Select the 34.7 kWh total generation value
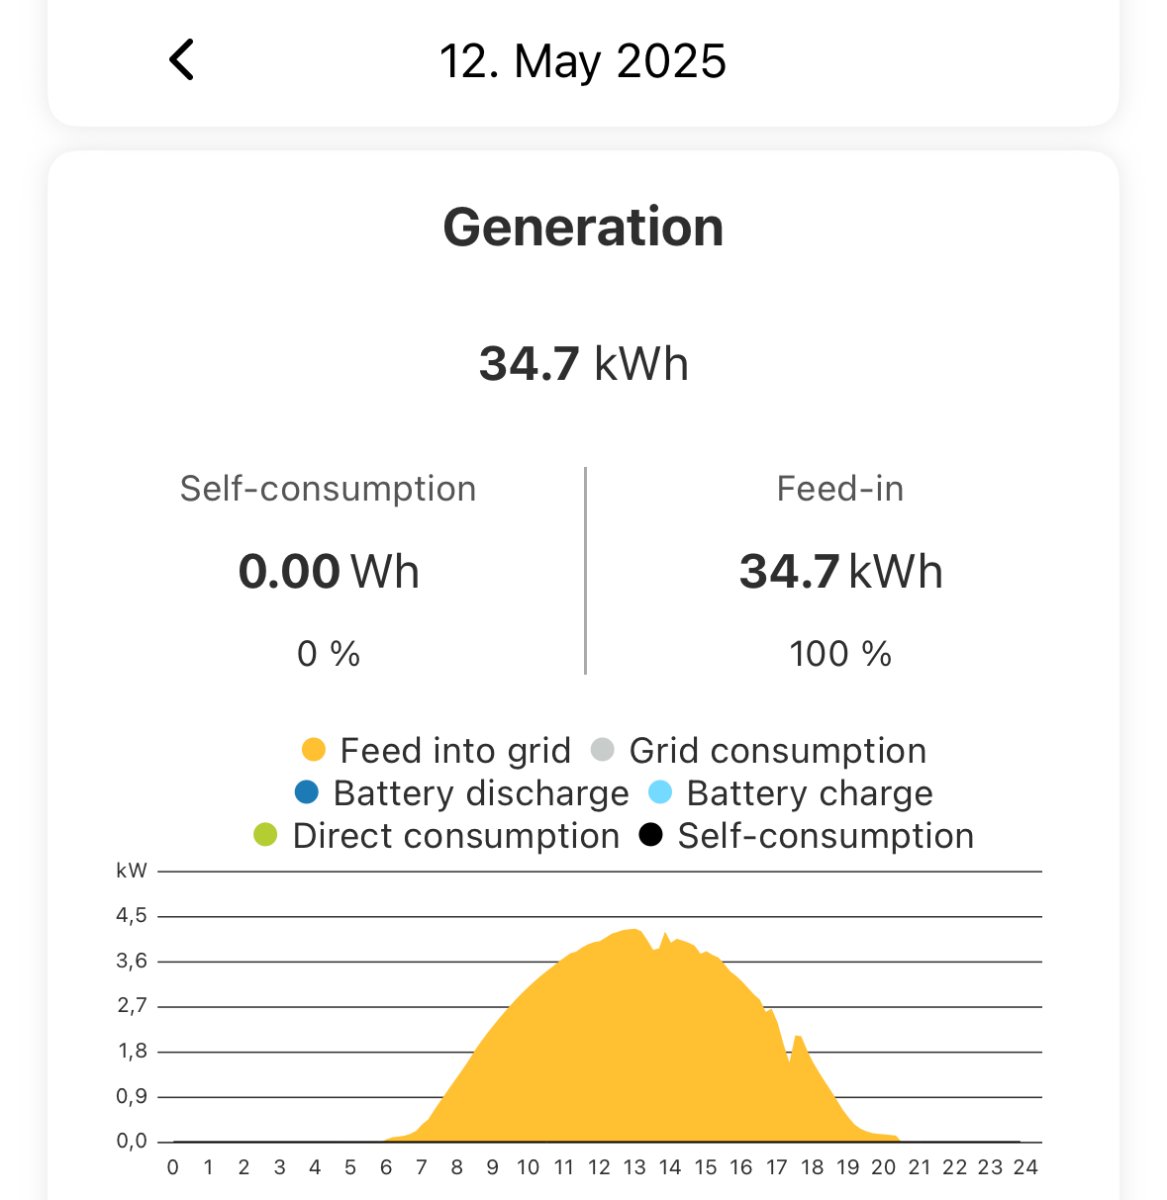The height and width of the screenshot is (1200, 1167). [x=583, y=363]
